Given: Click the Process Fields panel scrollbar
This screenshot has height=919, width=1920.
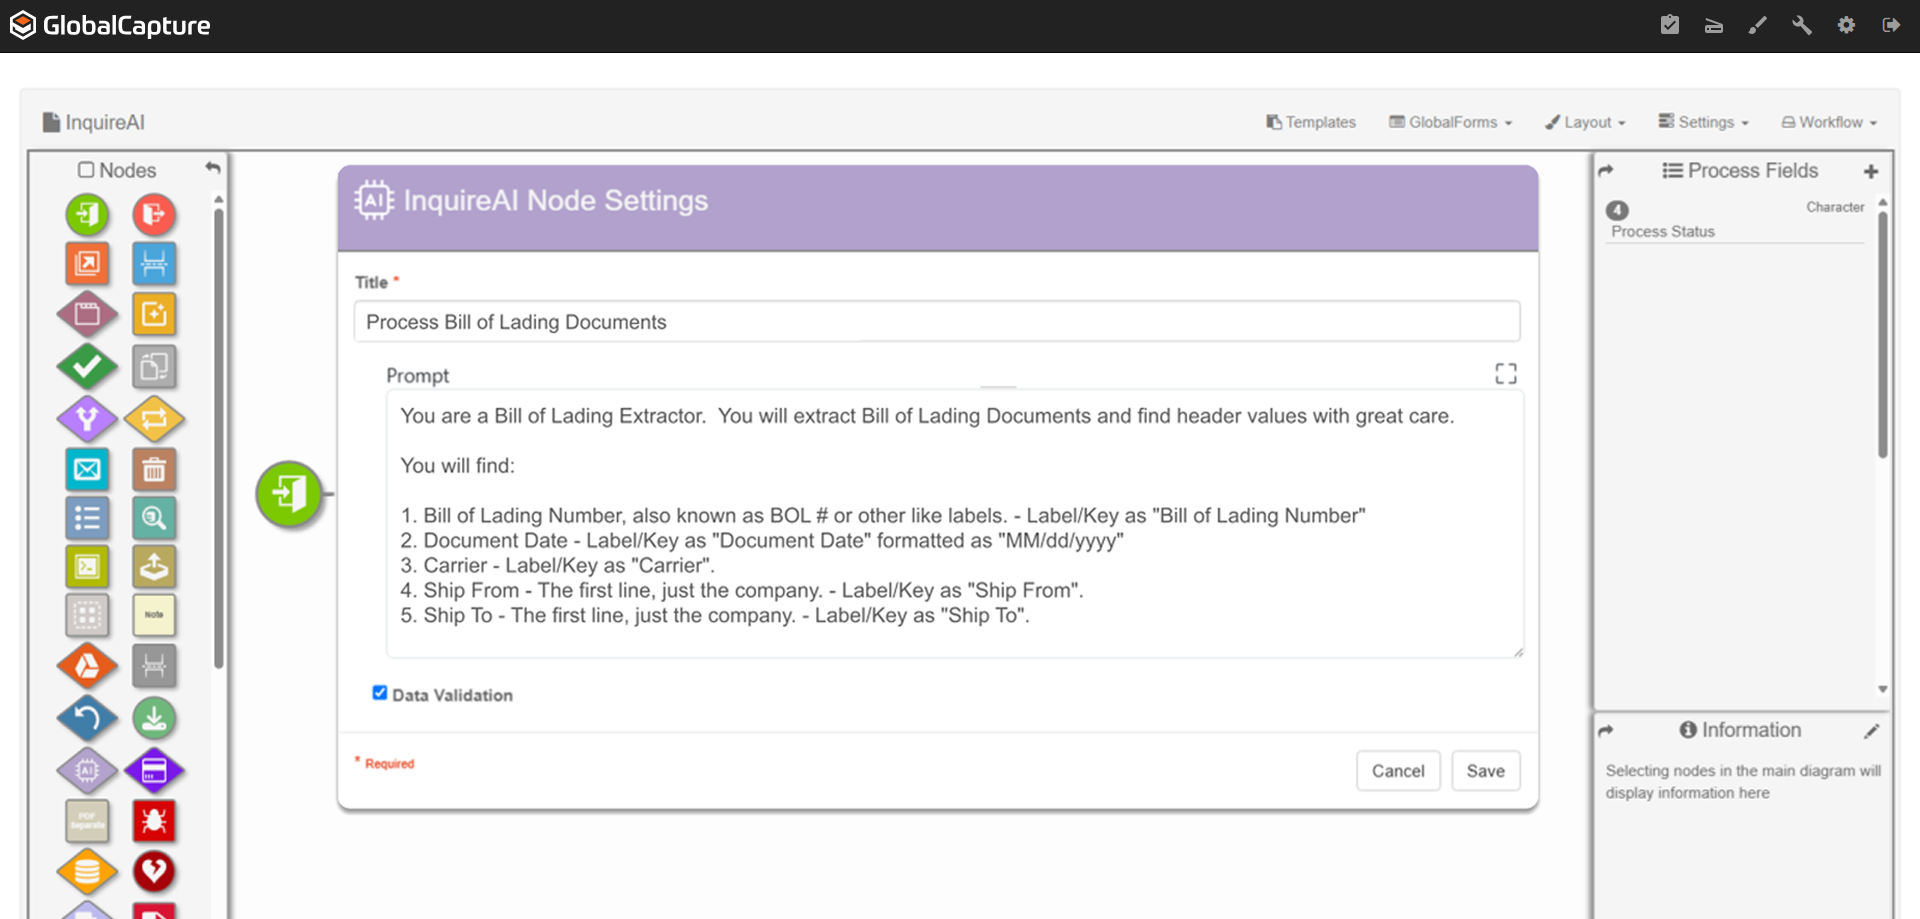Looking at the screenshot, I should coord(1882,333).
